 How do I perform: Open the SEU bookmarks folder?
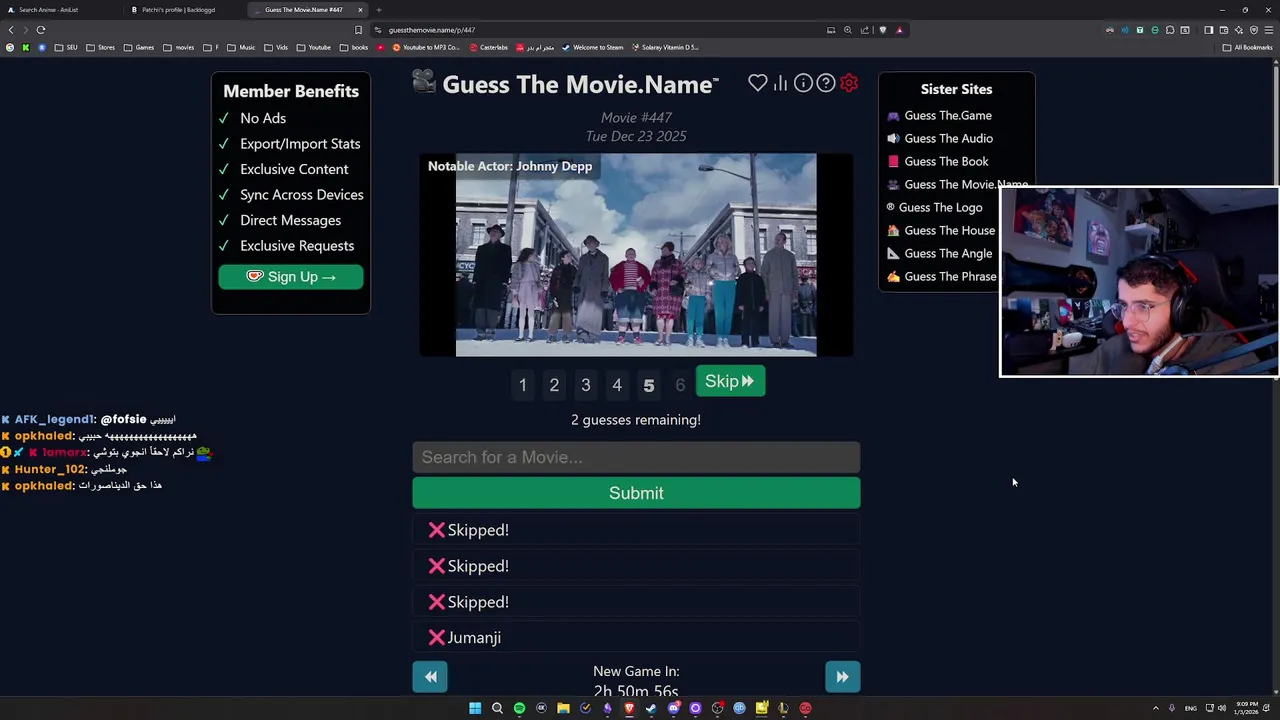pyautogui.click(x=66, y=47)
